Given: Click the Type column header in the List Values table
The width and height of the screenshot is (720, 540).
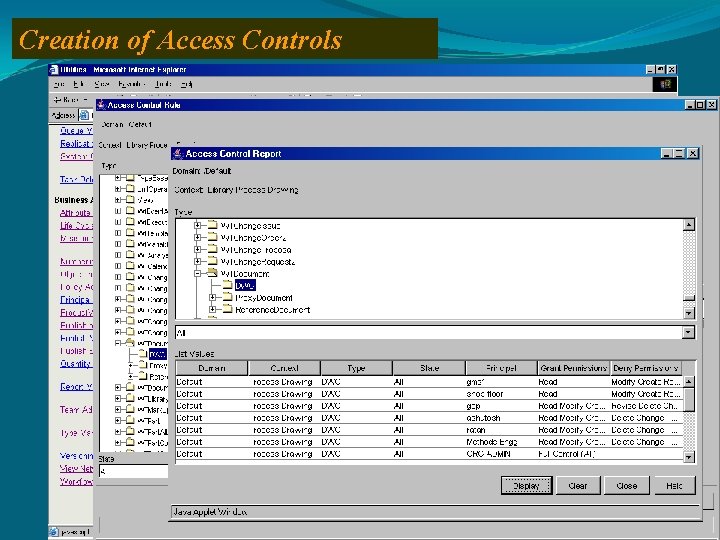Looking at the screenshot, I should (x=356, y=368).
